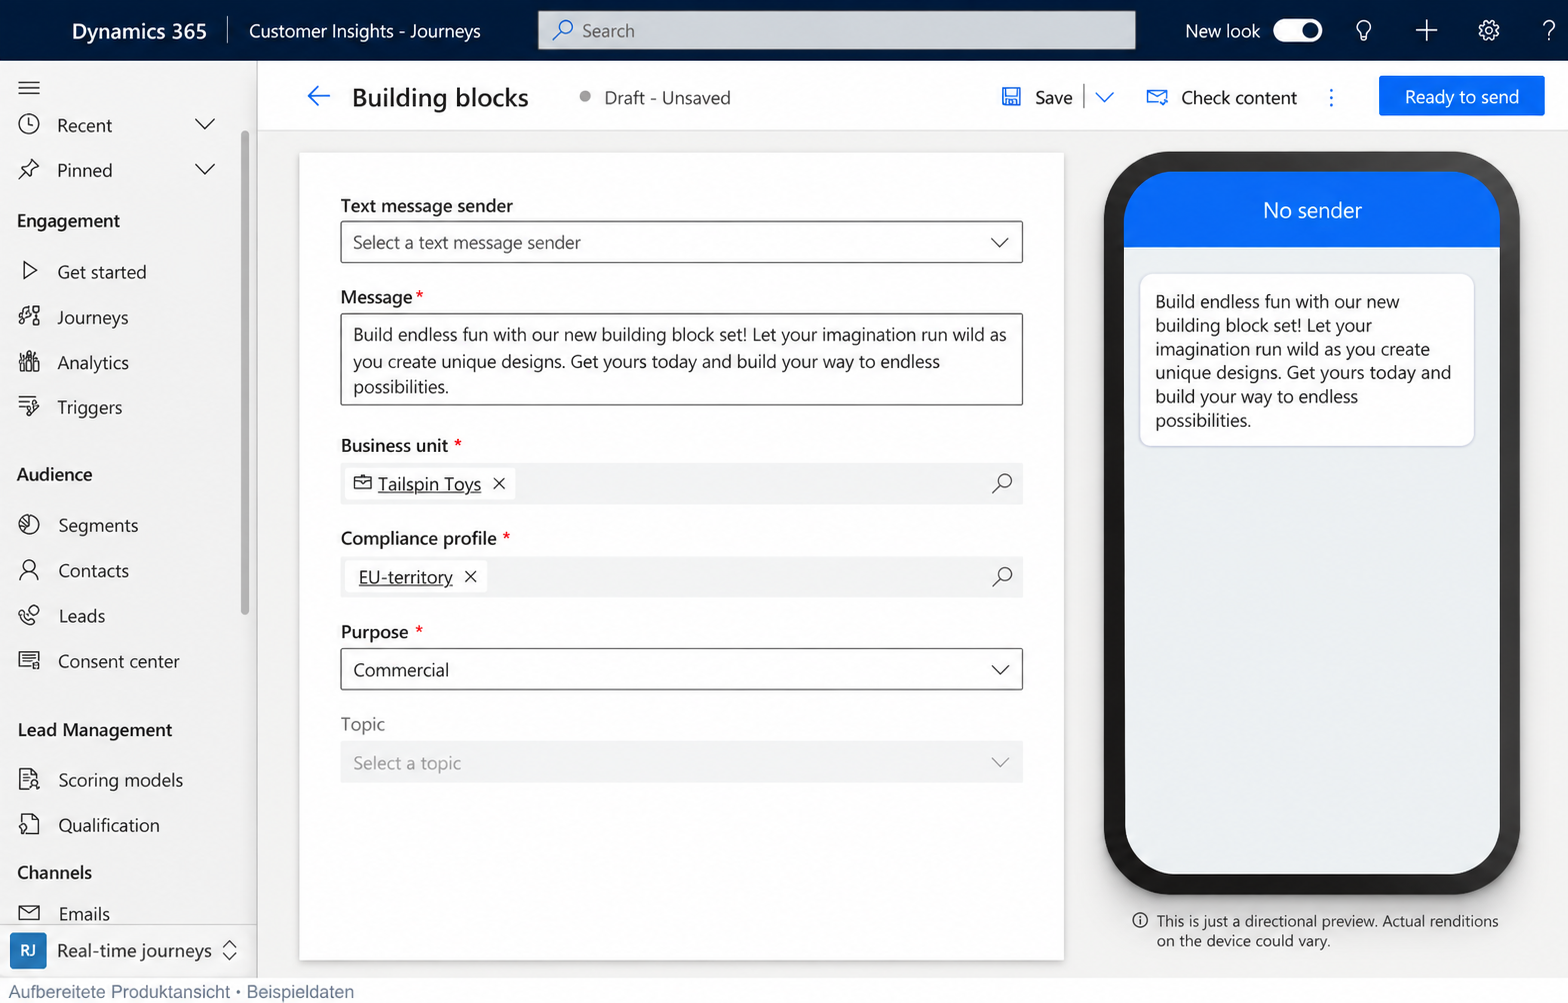Go back using the left arrow
This screenshot has width=1568, height=1003.
pos(318,96)
